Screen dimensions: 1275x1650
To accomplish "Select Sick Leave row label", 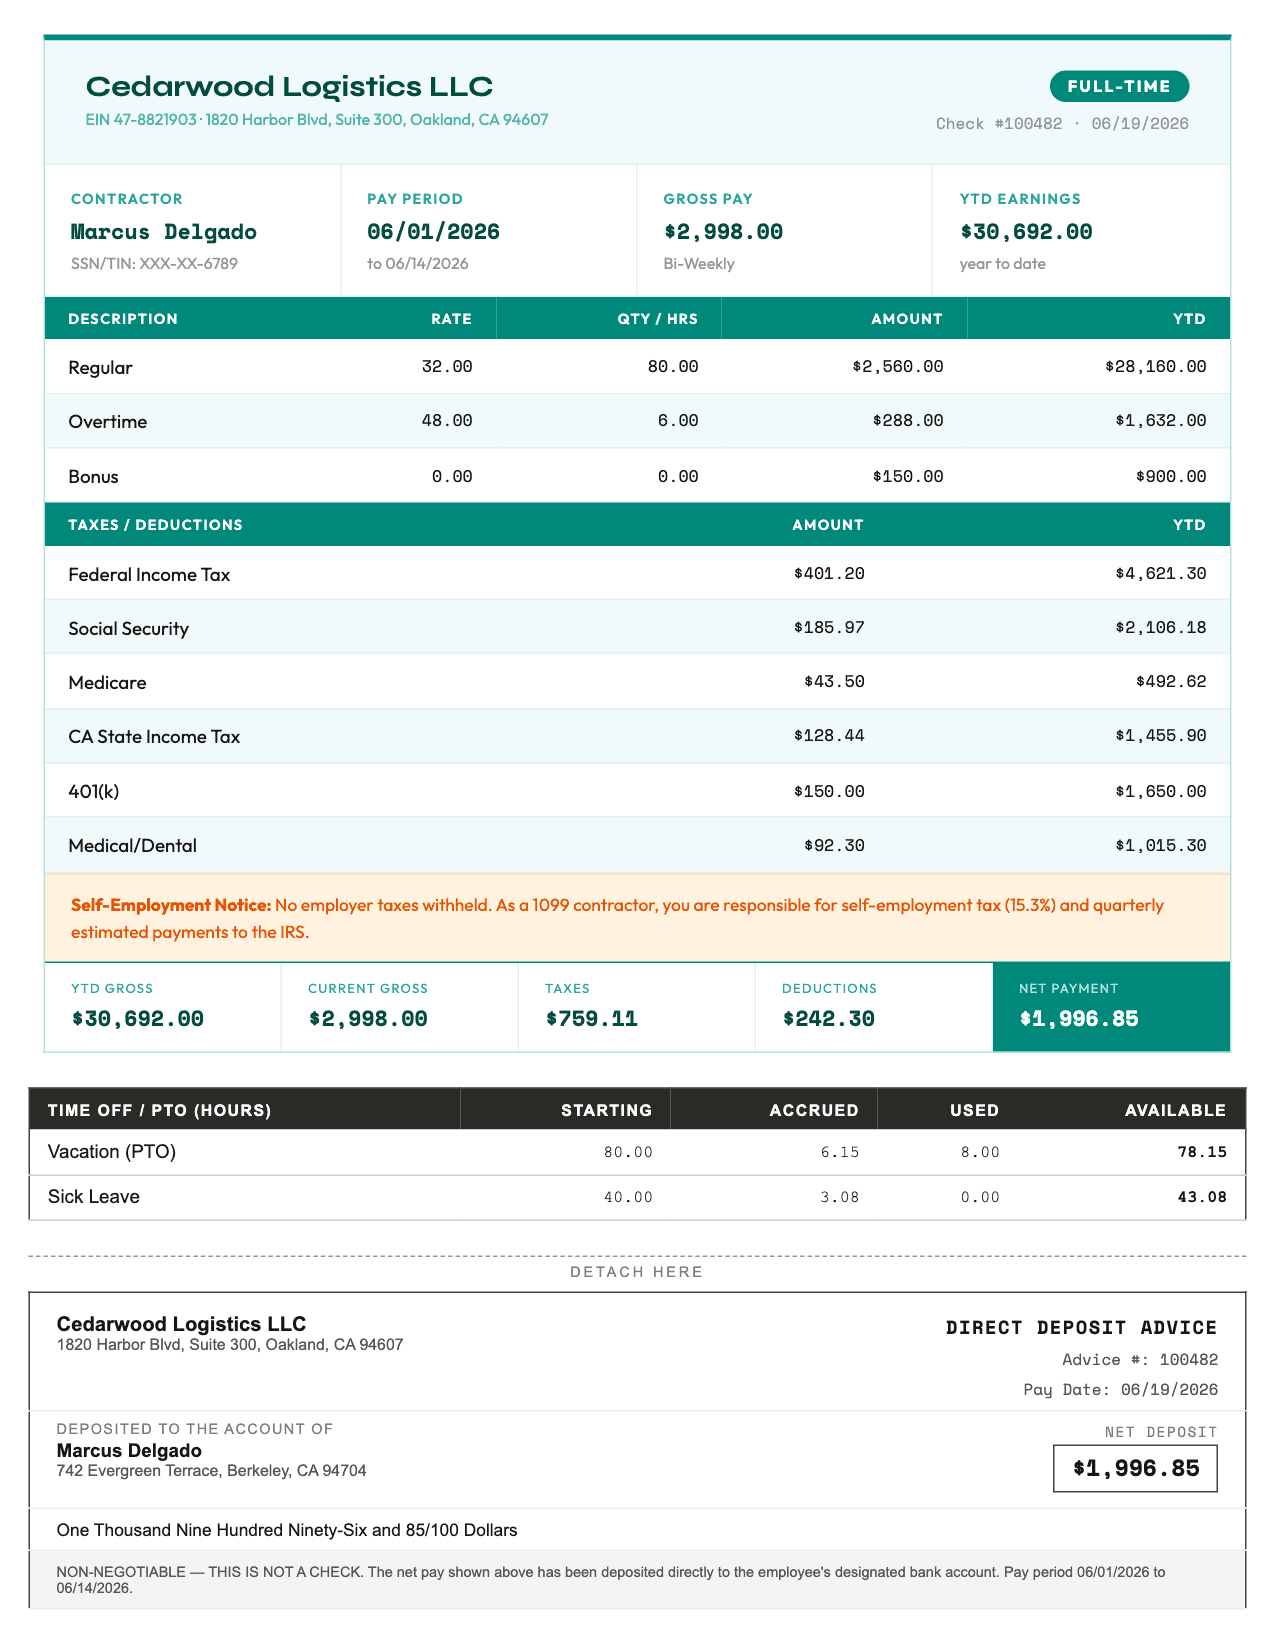I will pyautogui.click(x=94, y=1197).
